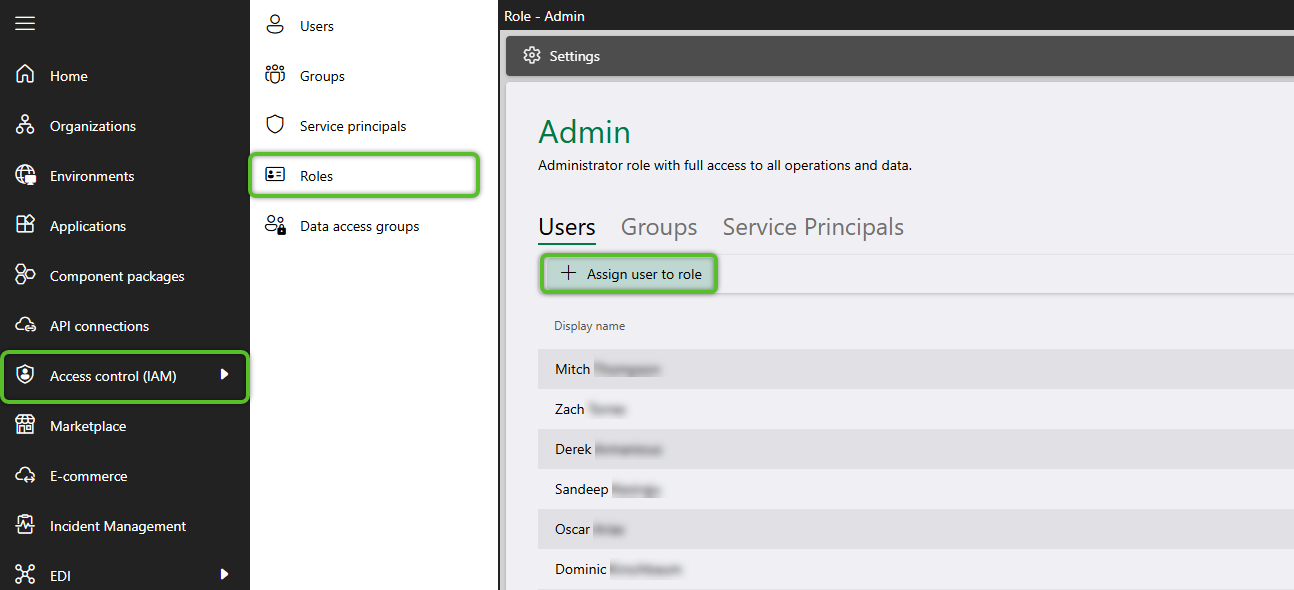Open Data access groups menu item
1294x590 pixels.
(x=359, y=226)
